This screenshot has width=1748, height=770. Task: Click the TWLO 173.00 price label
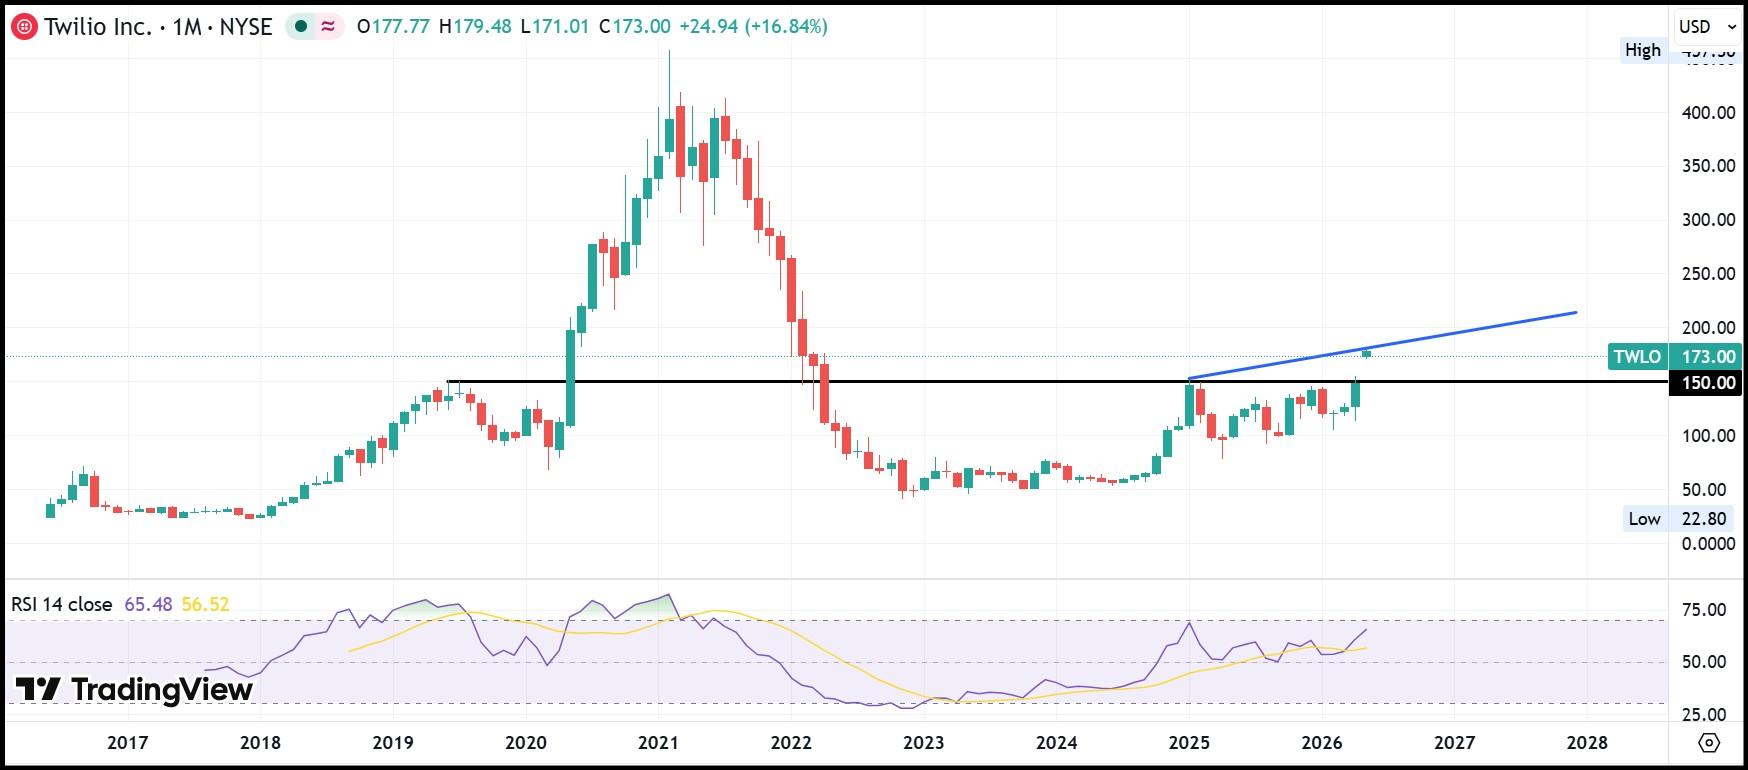pyautogui.click(x=1675, y=356)
